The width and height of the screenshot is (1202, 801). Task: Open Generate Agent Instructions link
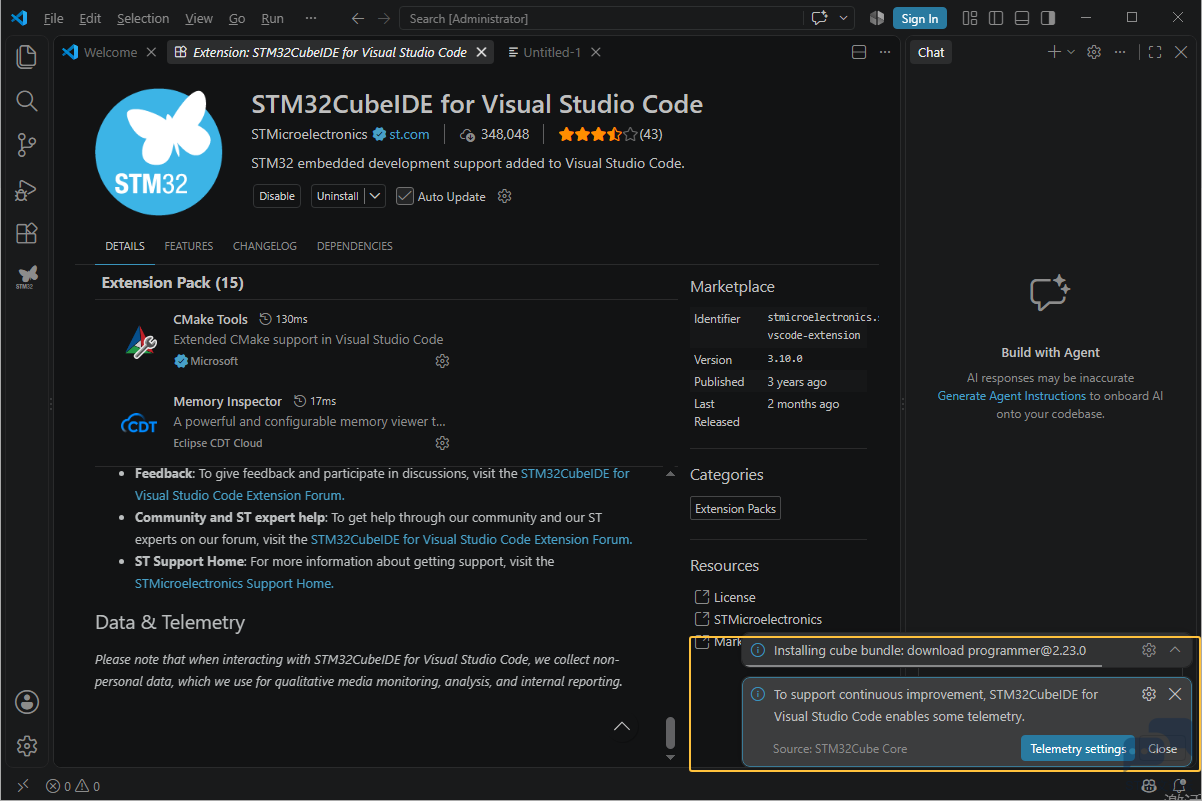click(1011, 396)
